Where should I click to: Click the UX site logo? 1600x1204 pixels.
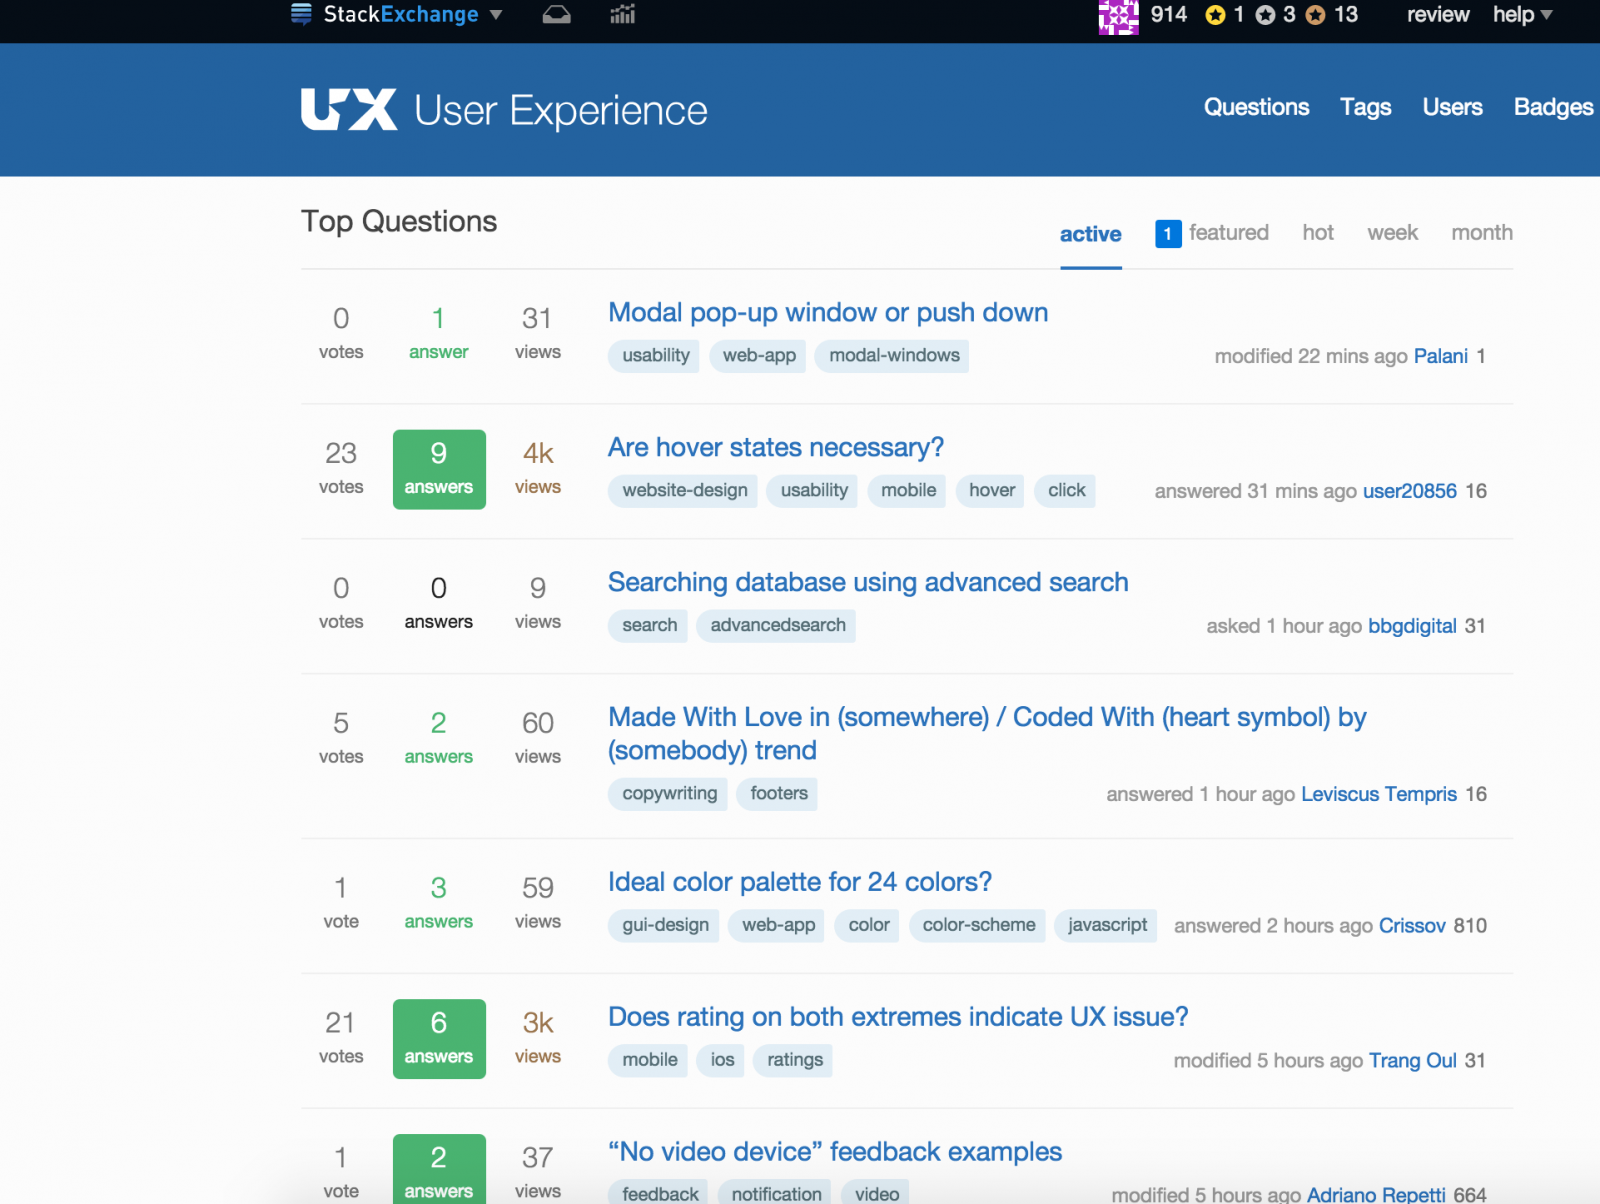click(x=348, y=110)
